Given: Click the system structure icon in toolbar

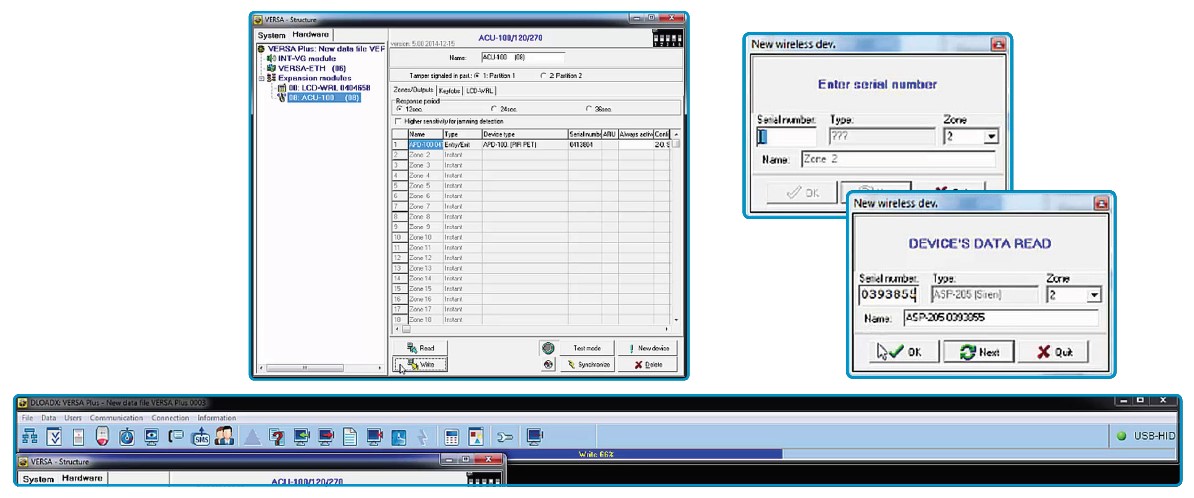Looking at the screenshot, I should click(x=28, y=436).
